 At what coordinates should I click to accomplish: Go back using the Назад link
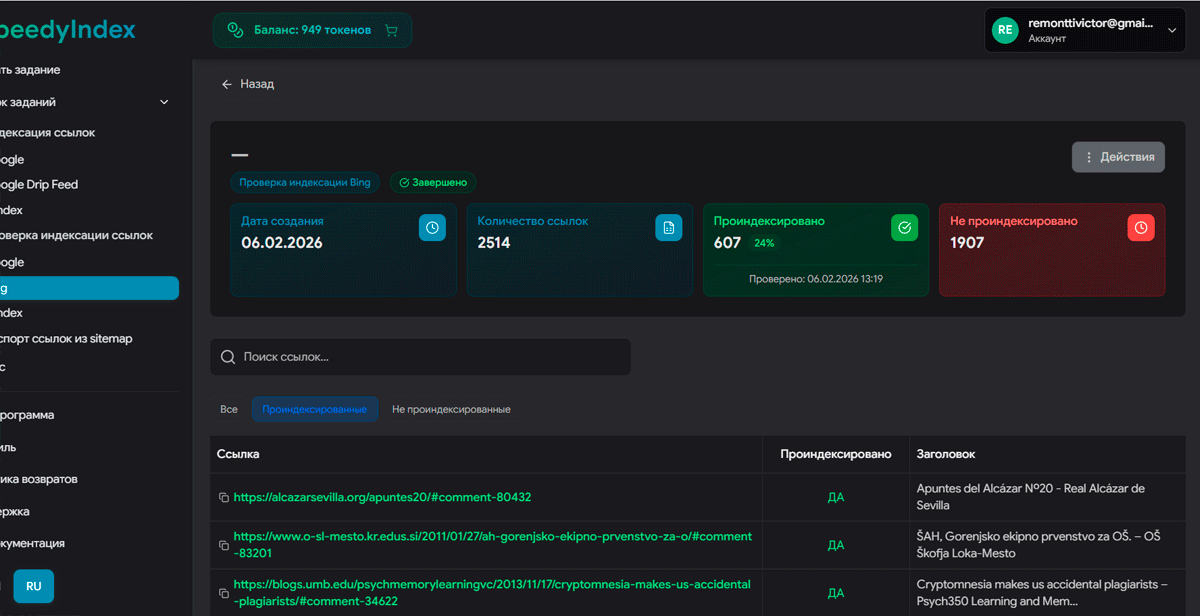tap(248, 84)
